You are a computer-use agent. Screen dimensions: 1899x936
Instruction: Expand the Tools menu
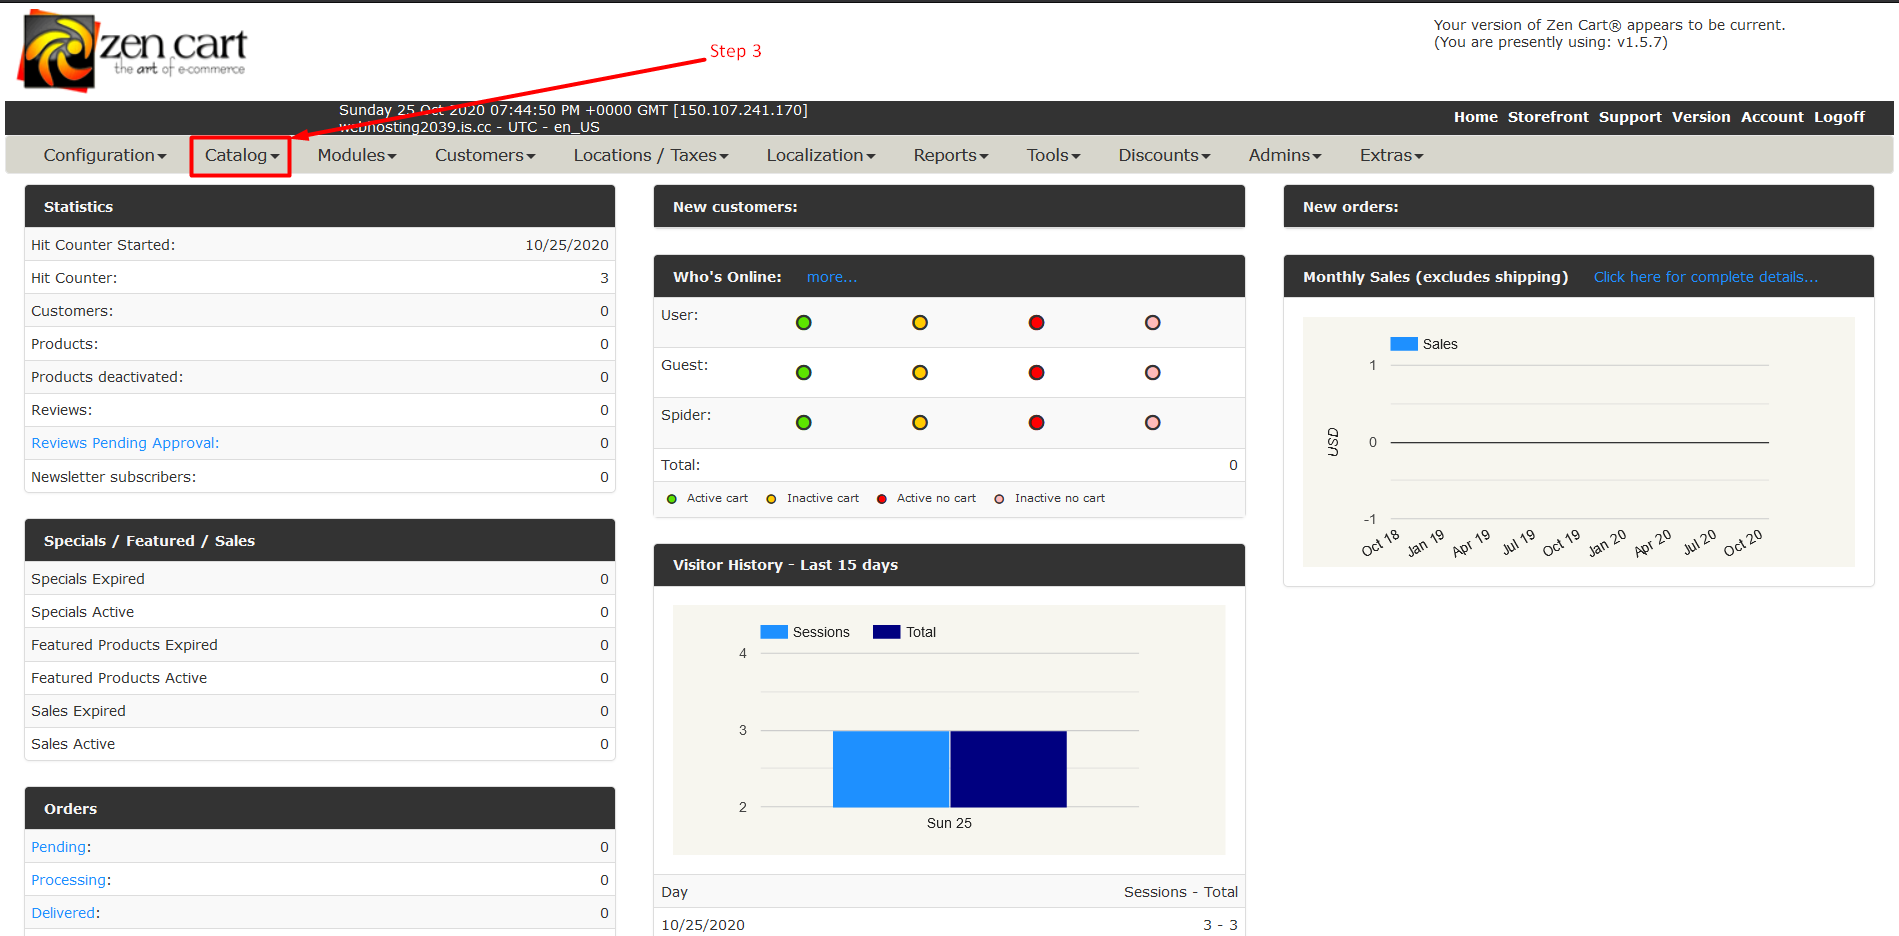click(1054, 155)
